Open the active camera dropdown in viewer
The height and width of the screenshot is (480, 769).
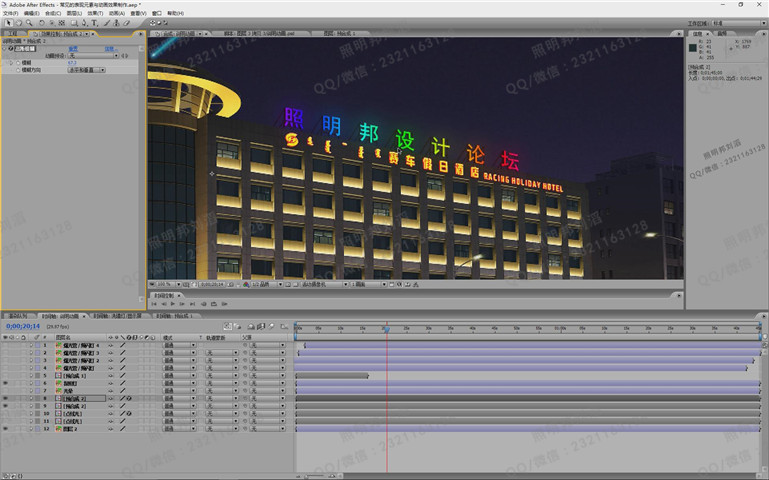click(324, 284)
